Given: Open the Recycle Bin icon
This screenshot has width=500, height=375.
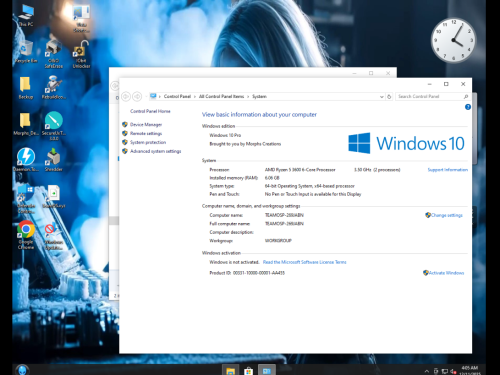Looking at the screenshot, I should [x=26, y=52].
